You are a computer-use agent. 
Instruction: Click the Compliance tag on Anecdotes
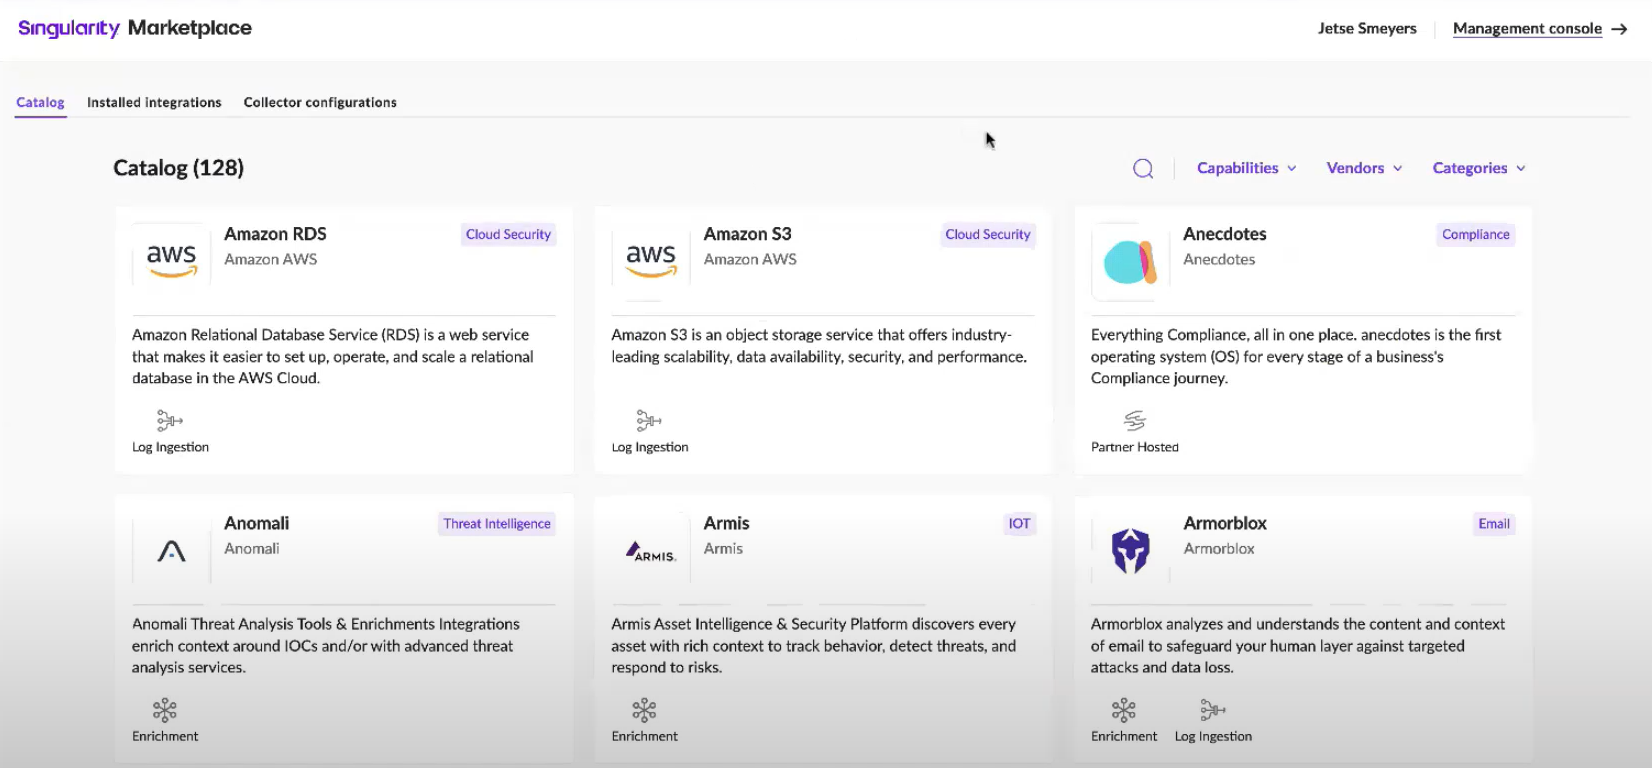click(x=1476, y=235)
